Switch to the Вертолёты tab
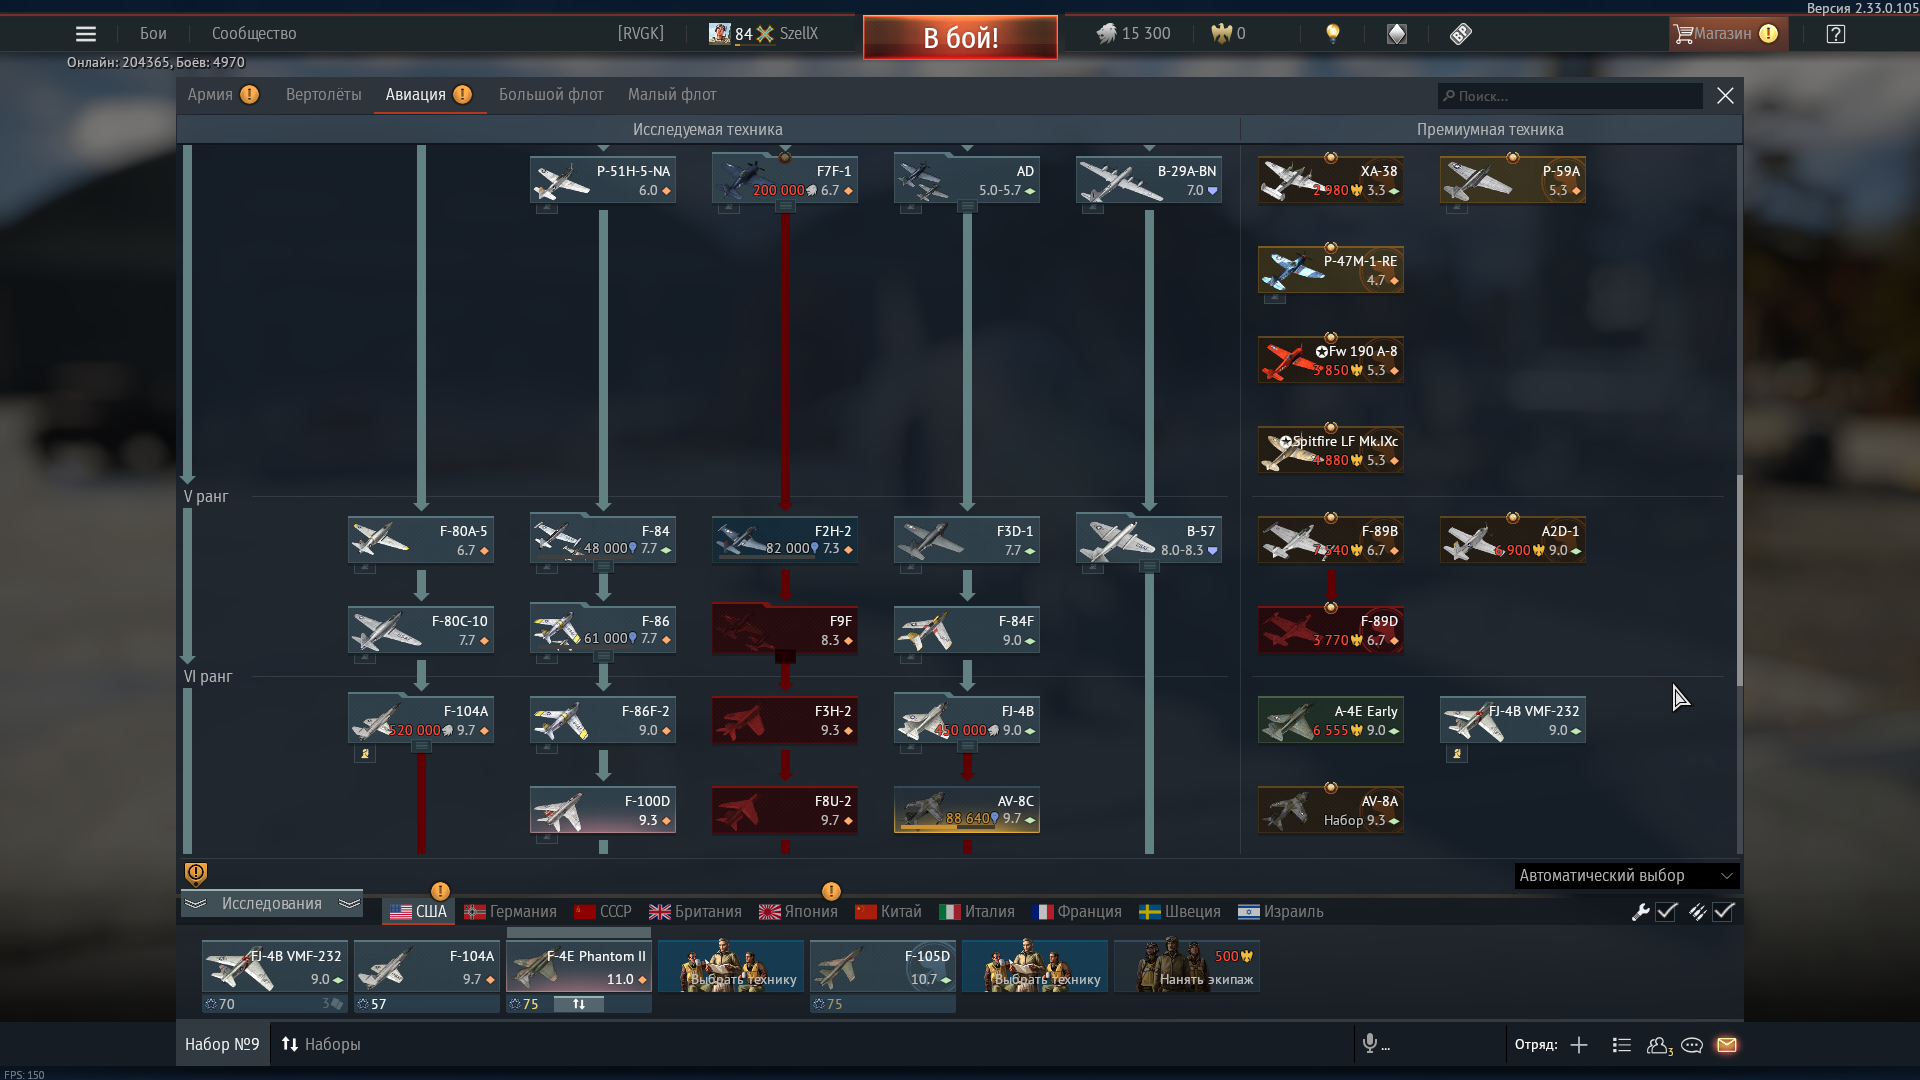Screen dimensions: 1920x1080 pyautogui.click(x=323, y=95)
